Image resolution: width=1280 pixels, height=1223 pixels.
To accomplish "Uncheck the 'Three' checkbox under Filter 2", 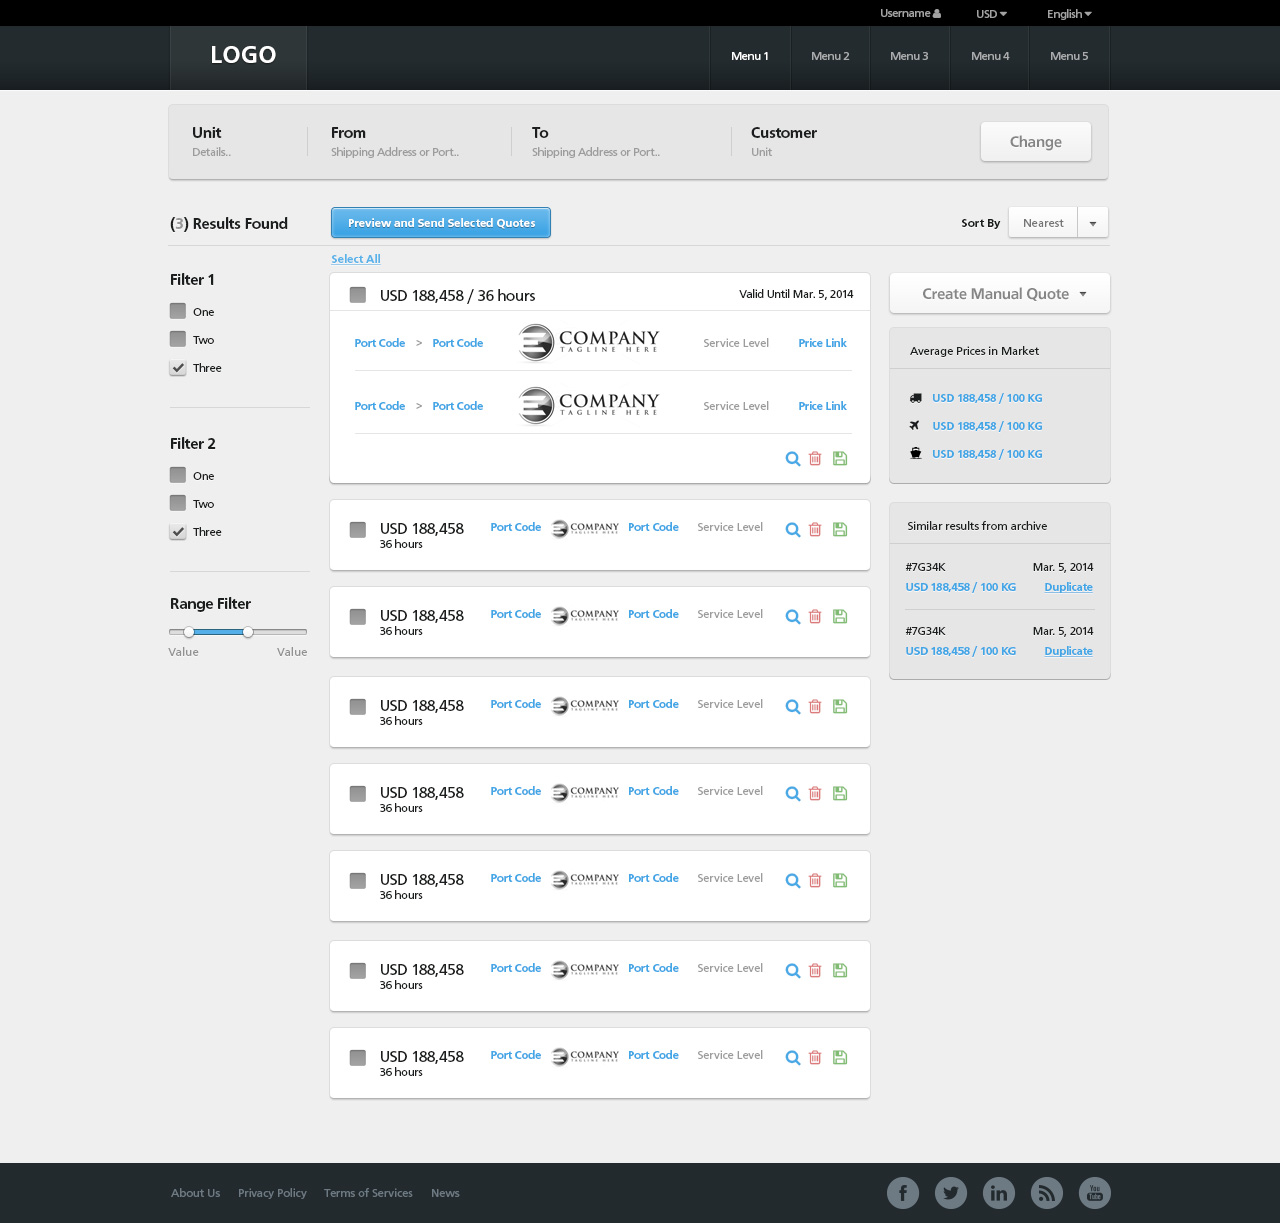I will pos(178,532).
